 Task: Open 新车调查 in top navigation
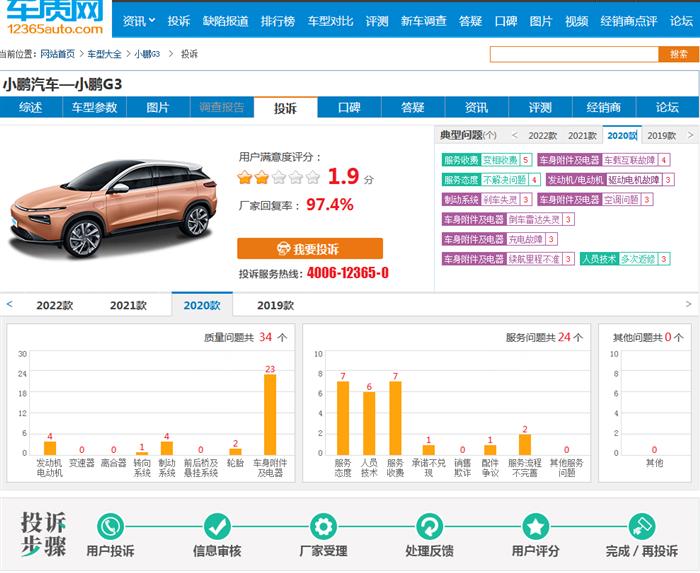click(423, 21)
